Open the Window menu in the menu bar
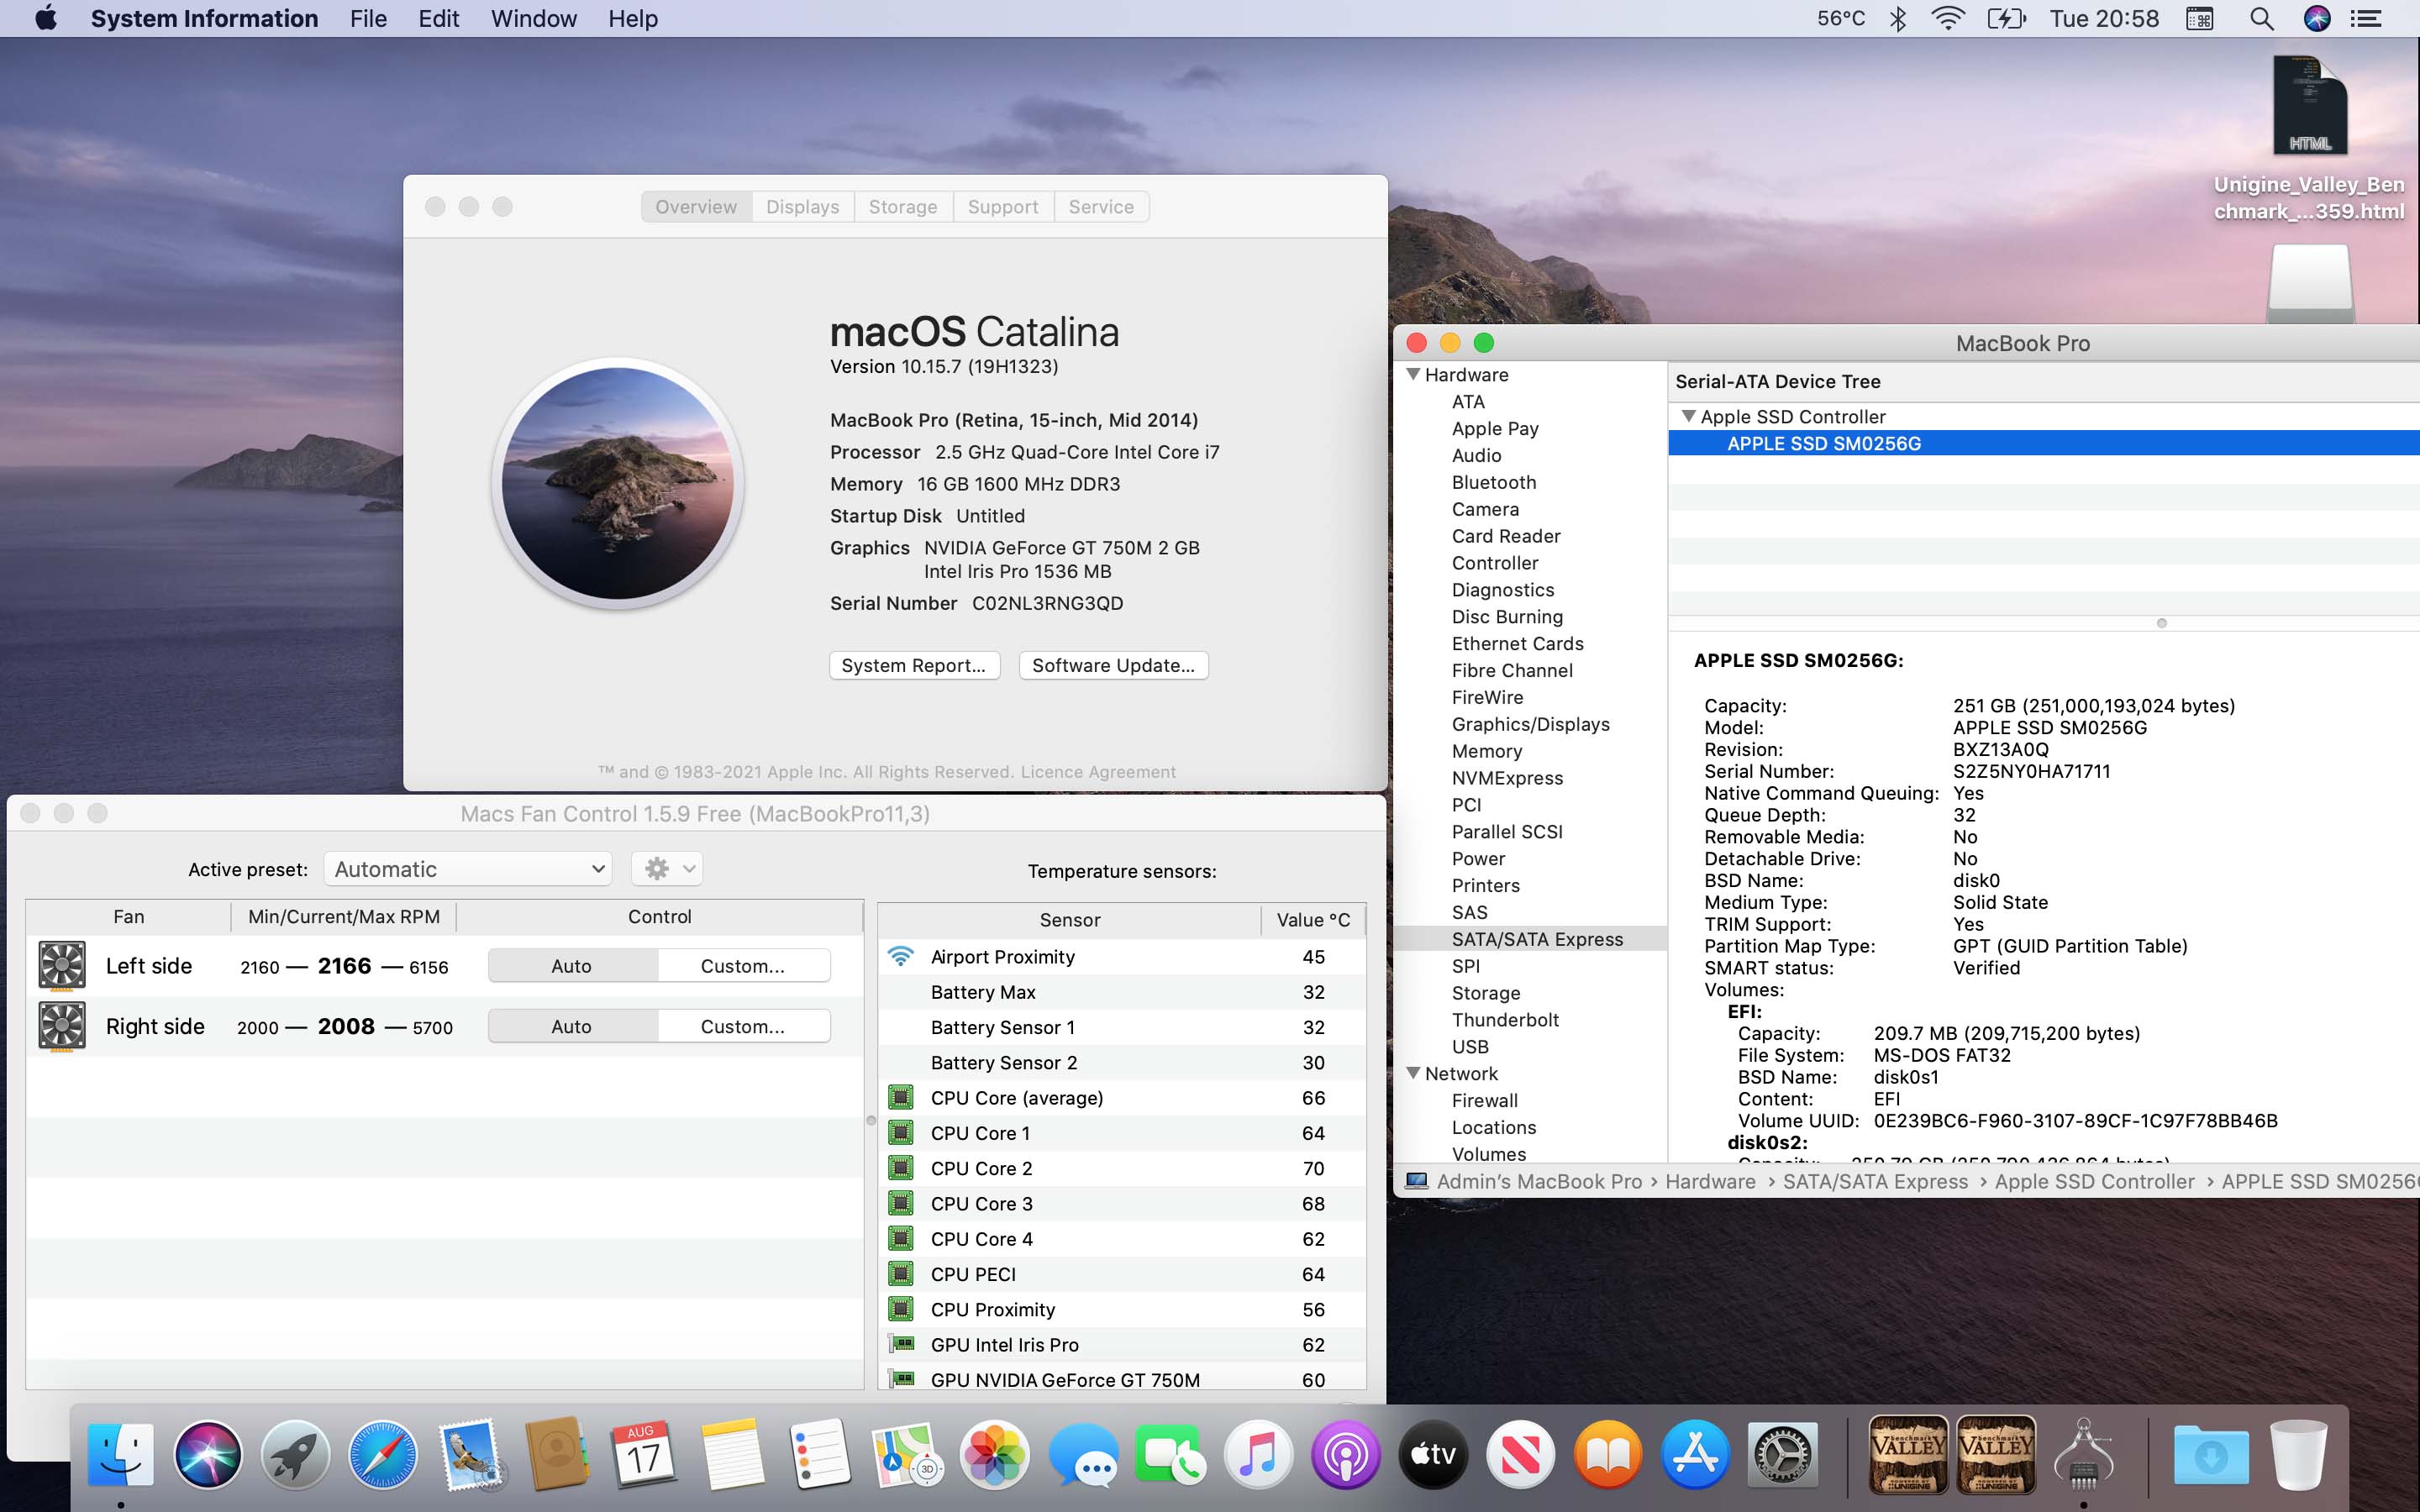Image resolution: width=2420 pixels, height=1512 pixels. click(533, 19)
